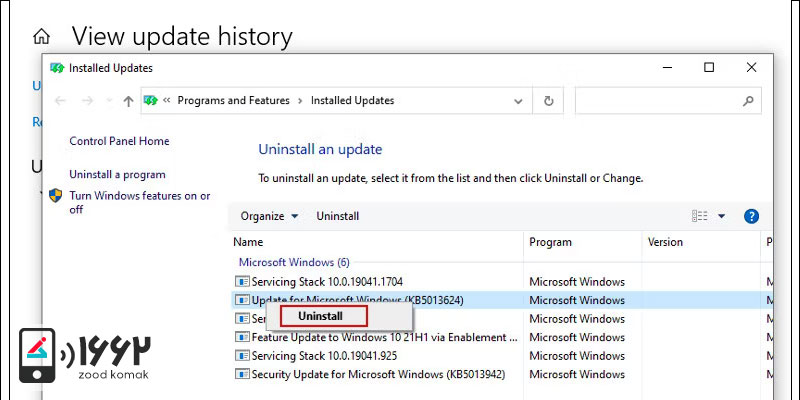Go up one level with the up arrow
This screenshot has height=400, width=800.
(x=128, y=101)
